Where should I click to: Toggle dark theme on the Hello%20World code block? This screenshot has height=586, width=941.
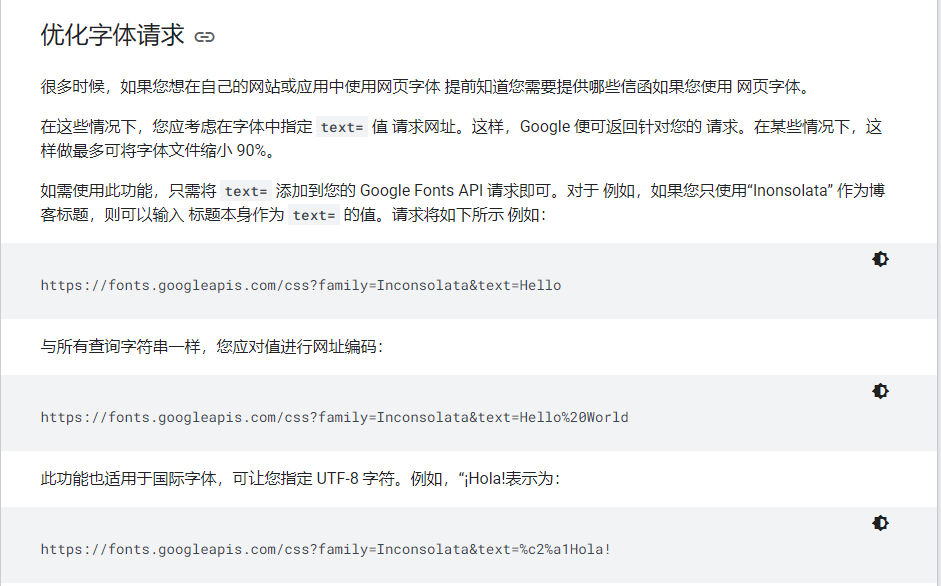click(880, 391)
